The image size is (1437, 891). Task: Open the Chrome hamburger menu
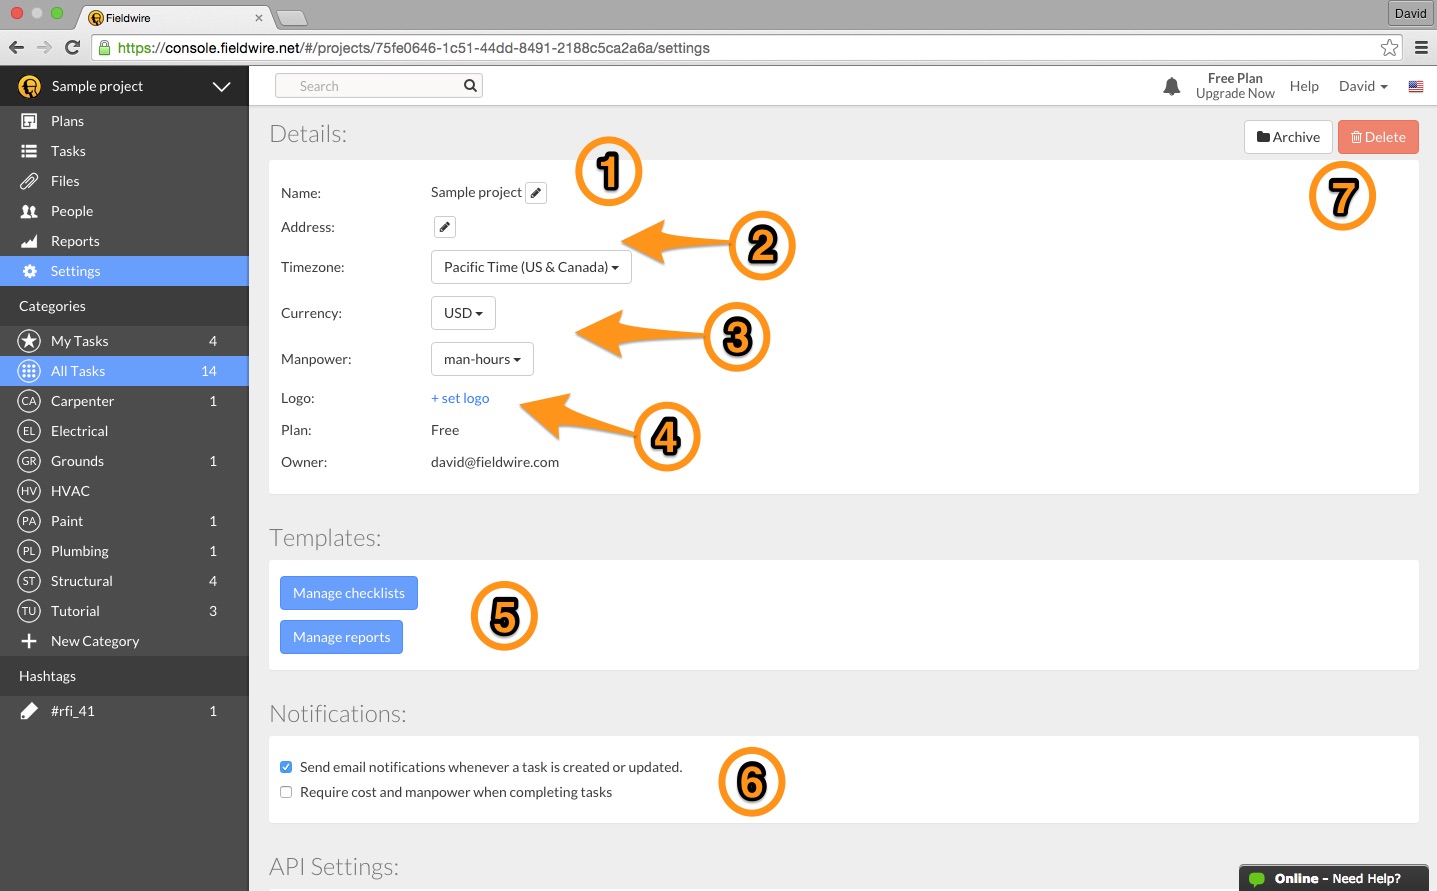point(1421,47)
